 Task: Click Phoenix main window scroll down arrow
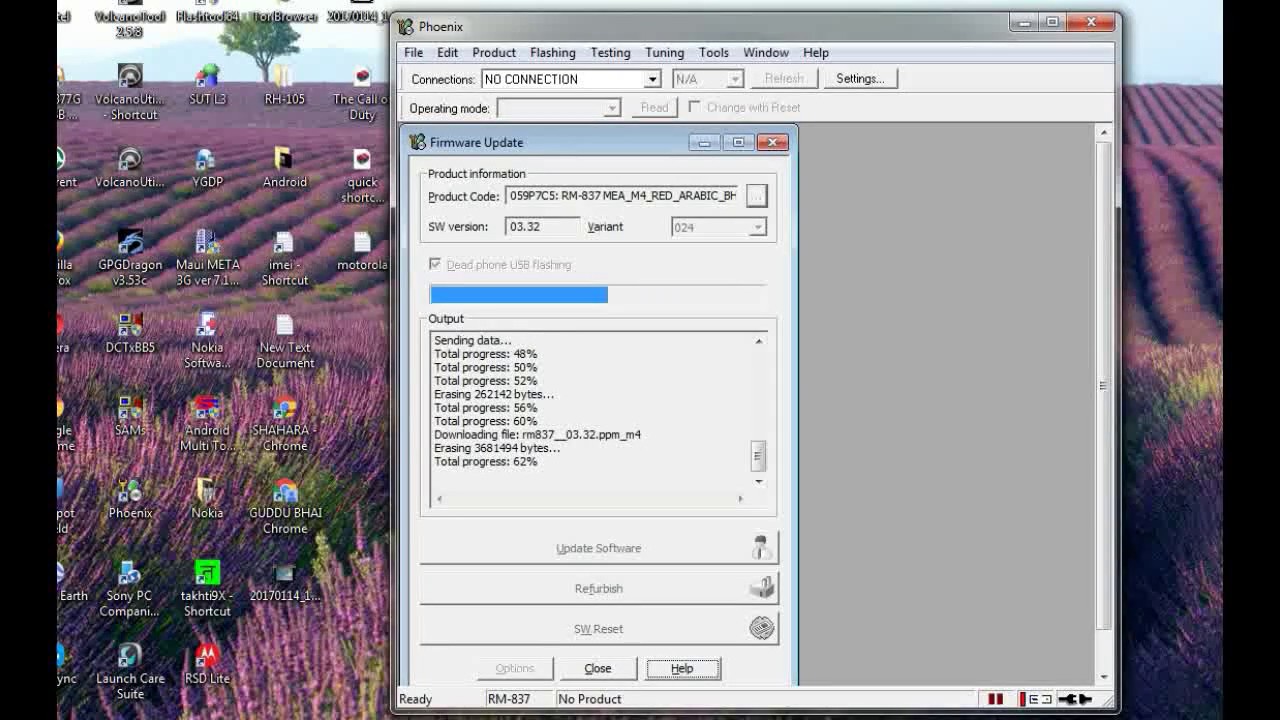pyautogui.click(x=1103, y=677)
